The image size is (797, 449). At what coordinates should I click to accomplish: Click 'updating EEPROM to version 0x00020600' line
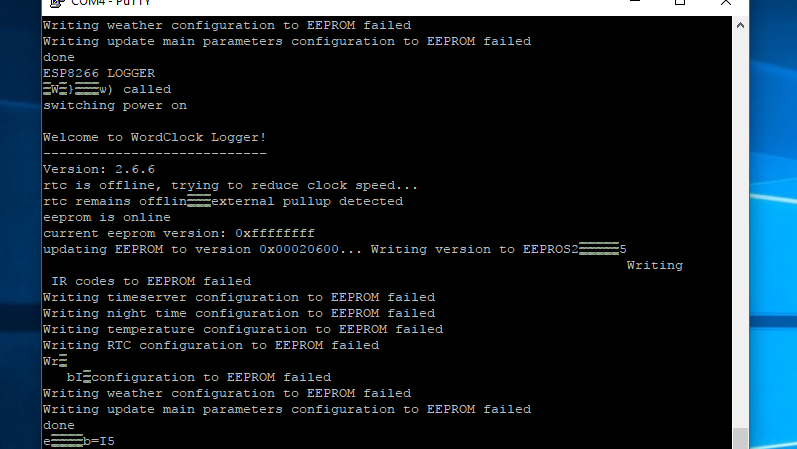click(x=202, y=249)
